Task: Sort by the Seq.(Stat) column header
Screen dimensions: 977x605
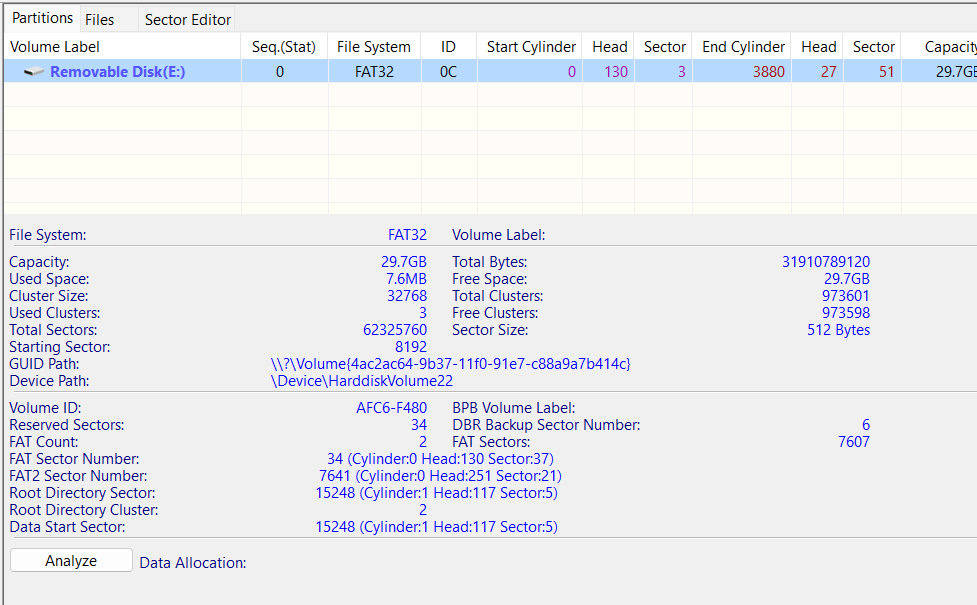Action: pos(284,47)
